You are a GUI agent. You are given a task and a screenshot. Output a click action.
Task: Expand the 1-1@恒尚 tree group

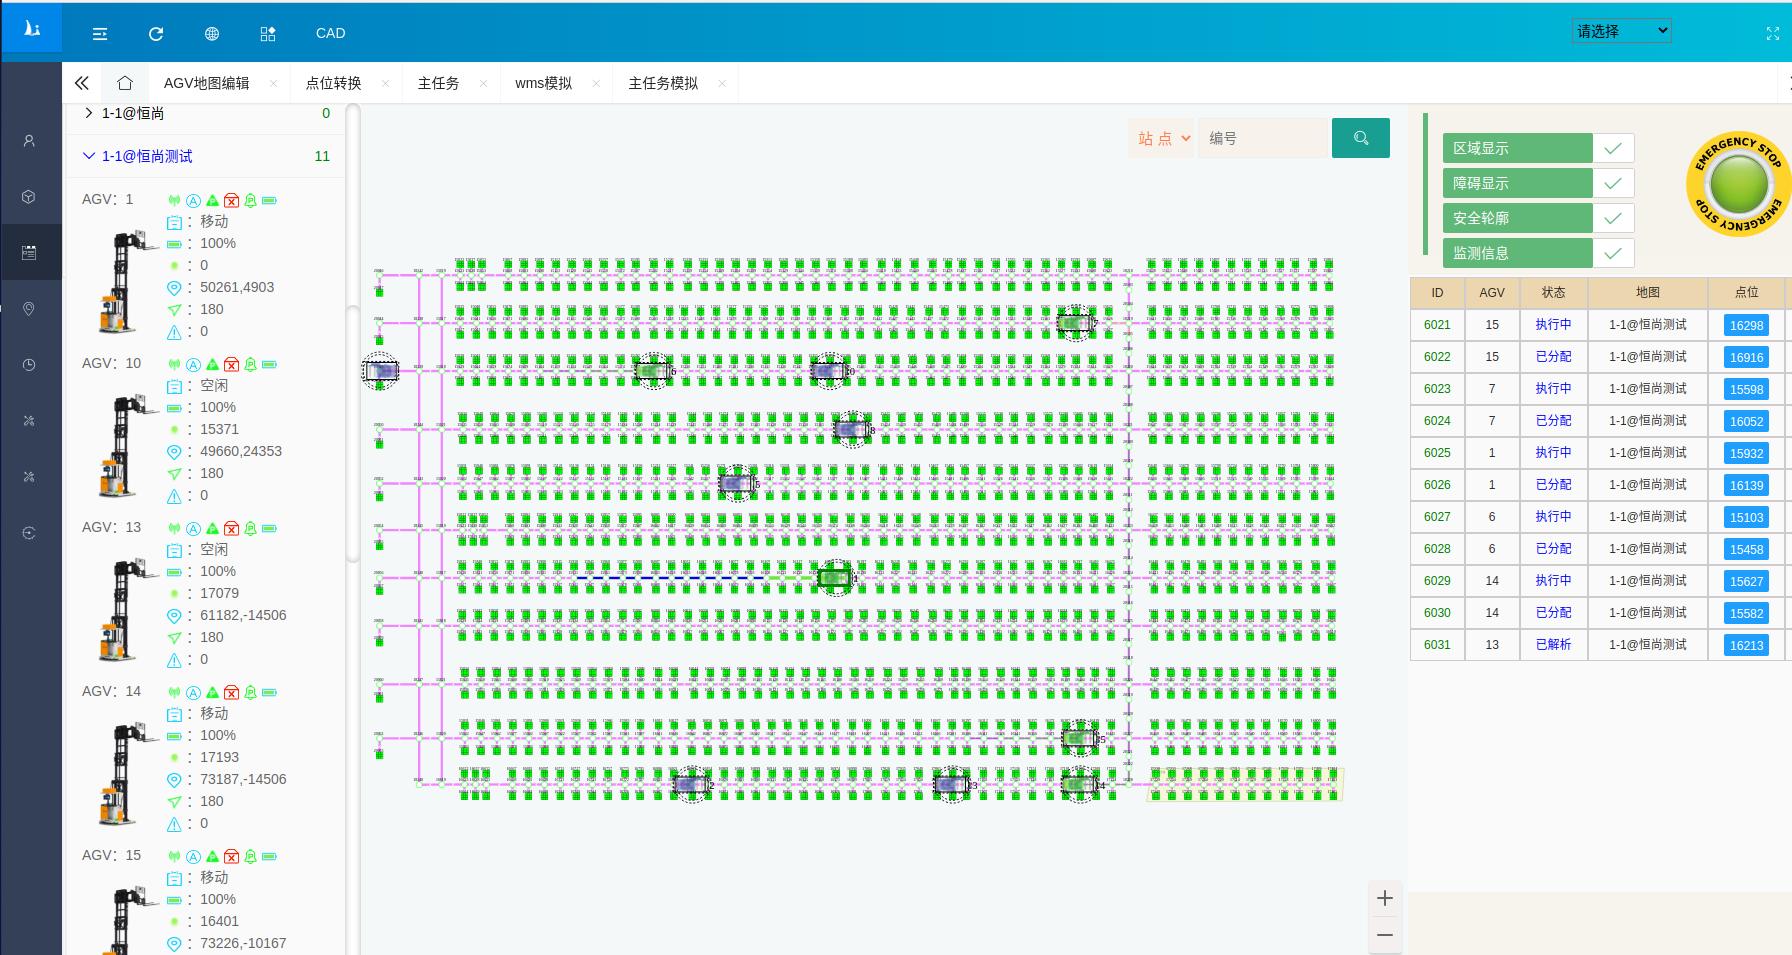pos(89,113)
